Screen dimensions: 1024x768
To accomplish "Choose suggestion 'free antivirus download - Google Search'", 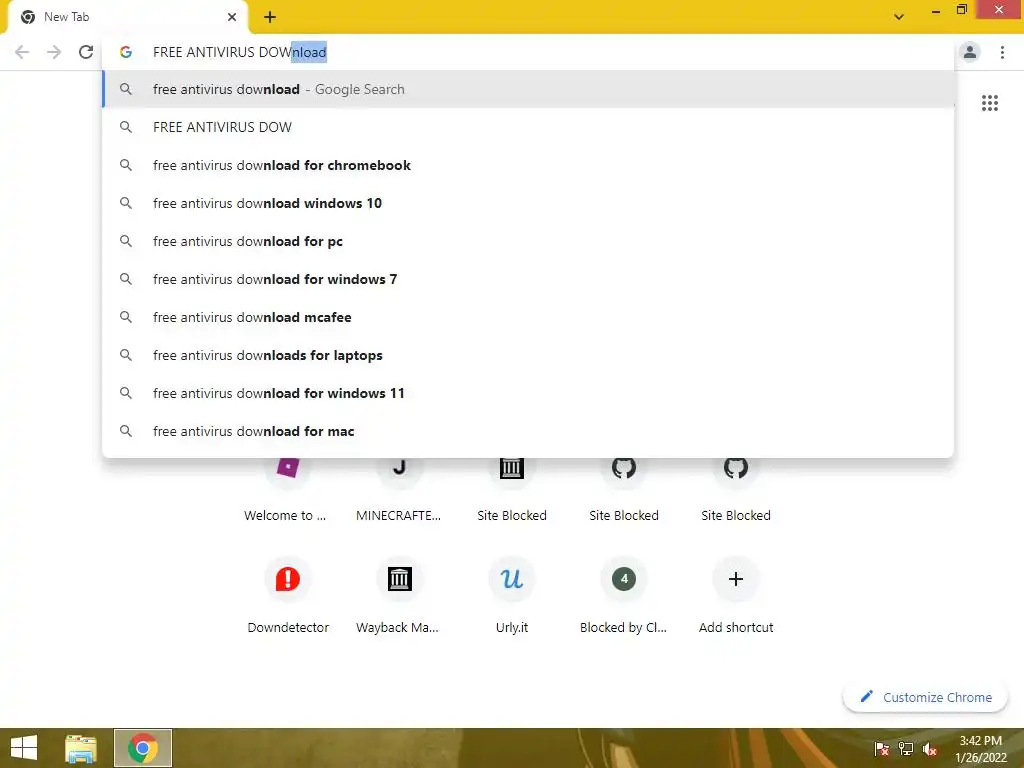I will pos(528,89).
